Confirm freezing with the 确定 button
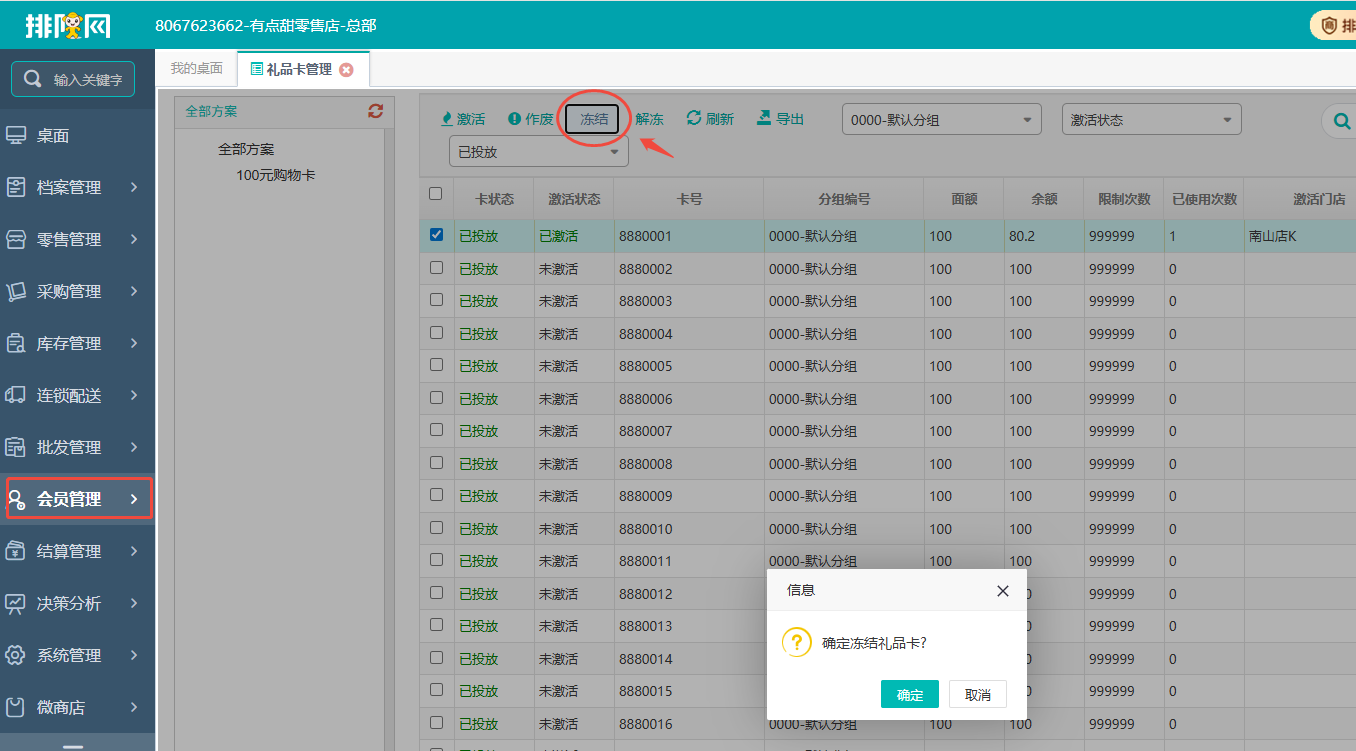The width and height of the screenshot is (1356, 751). (x=909, y=695)
